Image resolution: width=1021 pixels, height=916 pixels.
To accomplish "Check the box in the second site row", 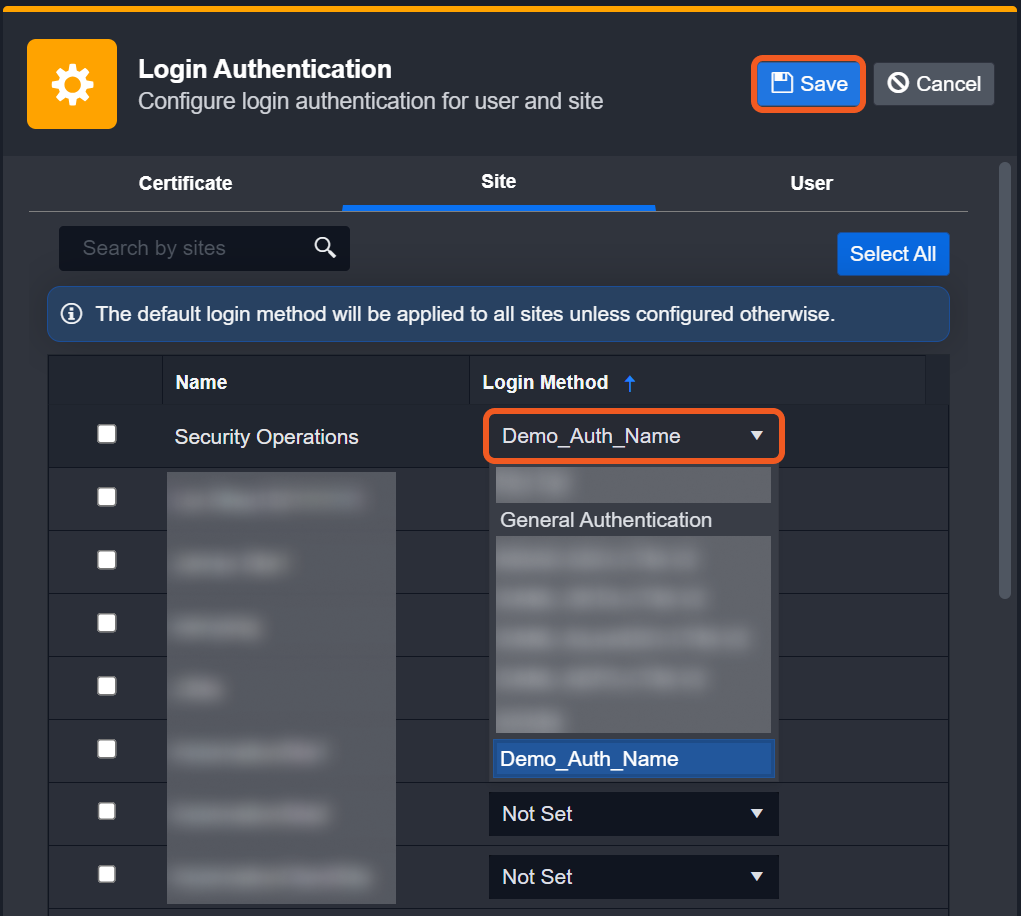I will pyautogui.click(x=107, y=497).
